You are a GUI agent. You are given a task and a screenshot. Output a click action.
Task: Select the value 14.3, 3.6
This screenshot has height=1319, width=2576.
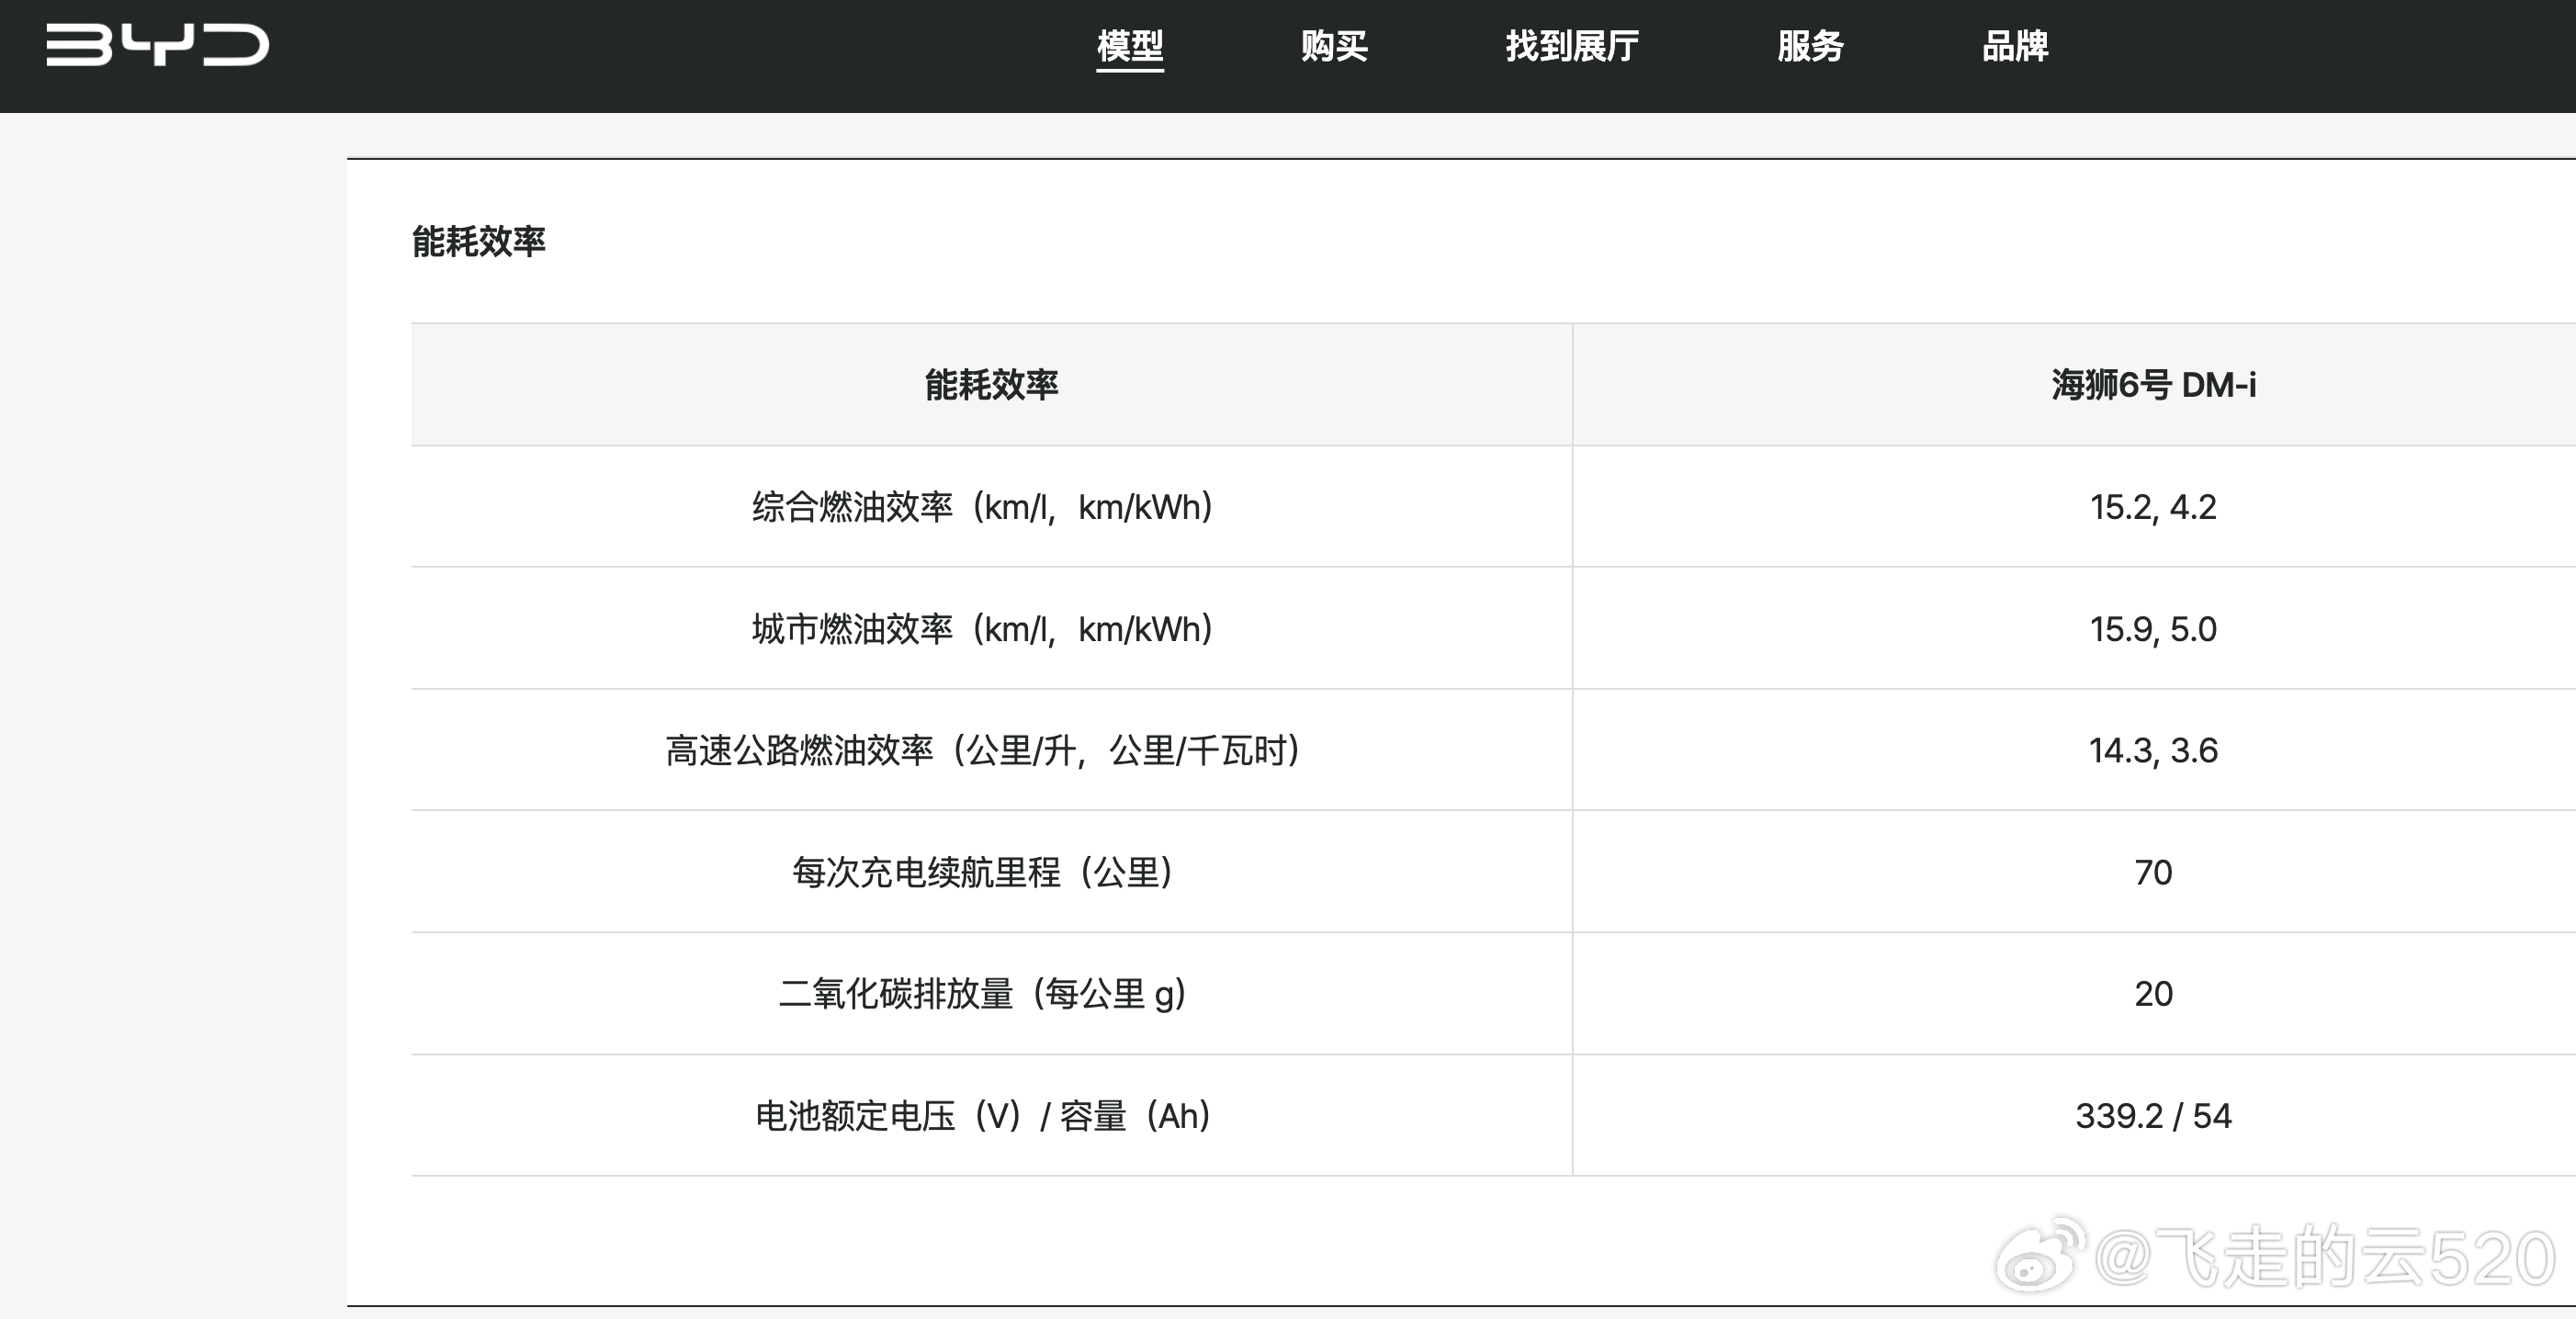2153,750
